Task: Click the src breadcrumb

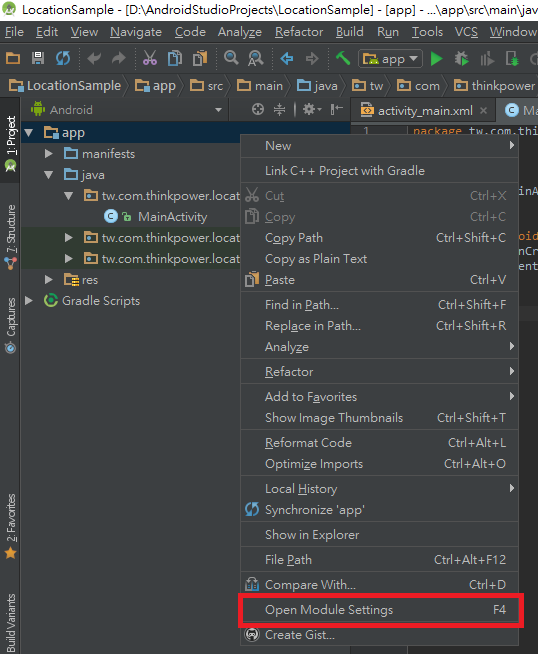Action: pos(207,86)
